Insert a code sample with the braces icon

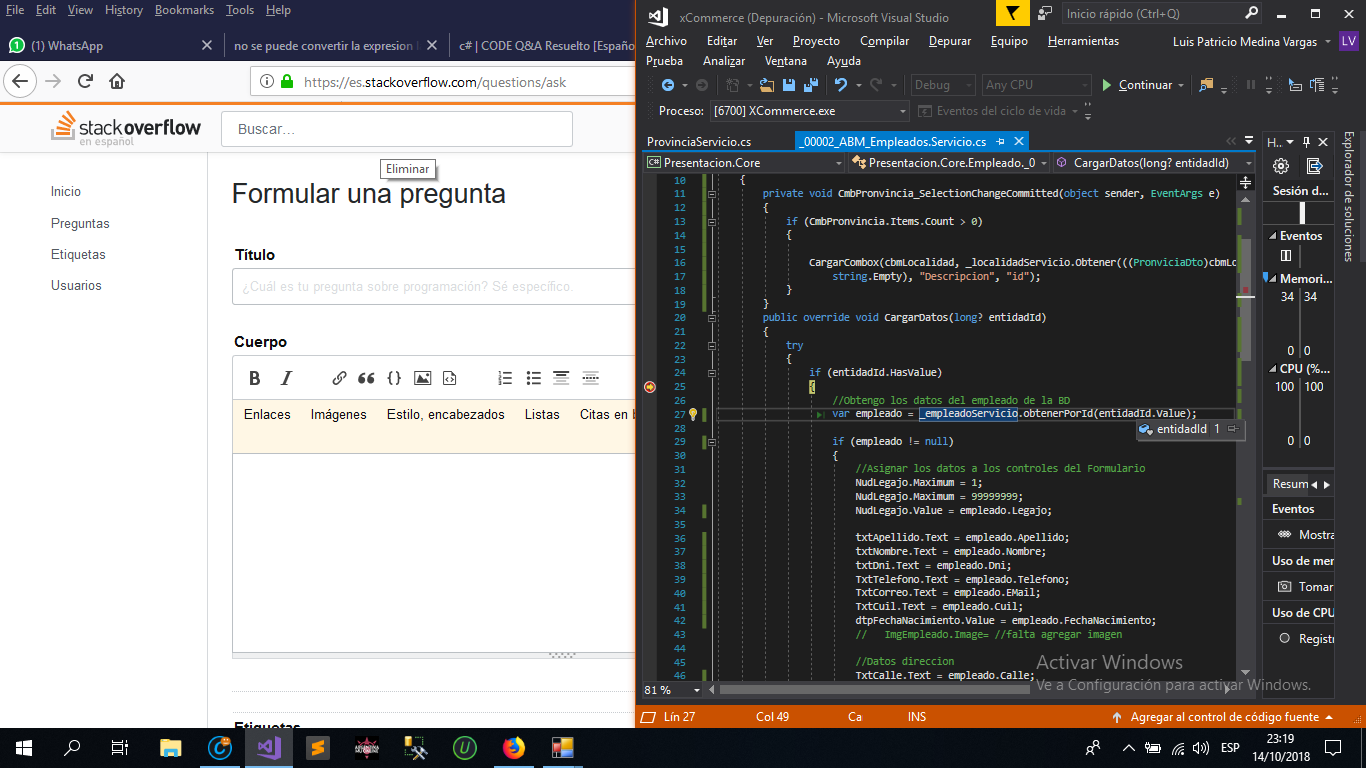point(394,378)
